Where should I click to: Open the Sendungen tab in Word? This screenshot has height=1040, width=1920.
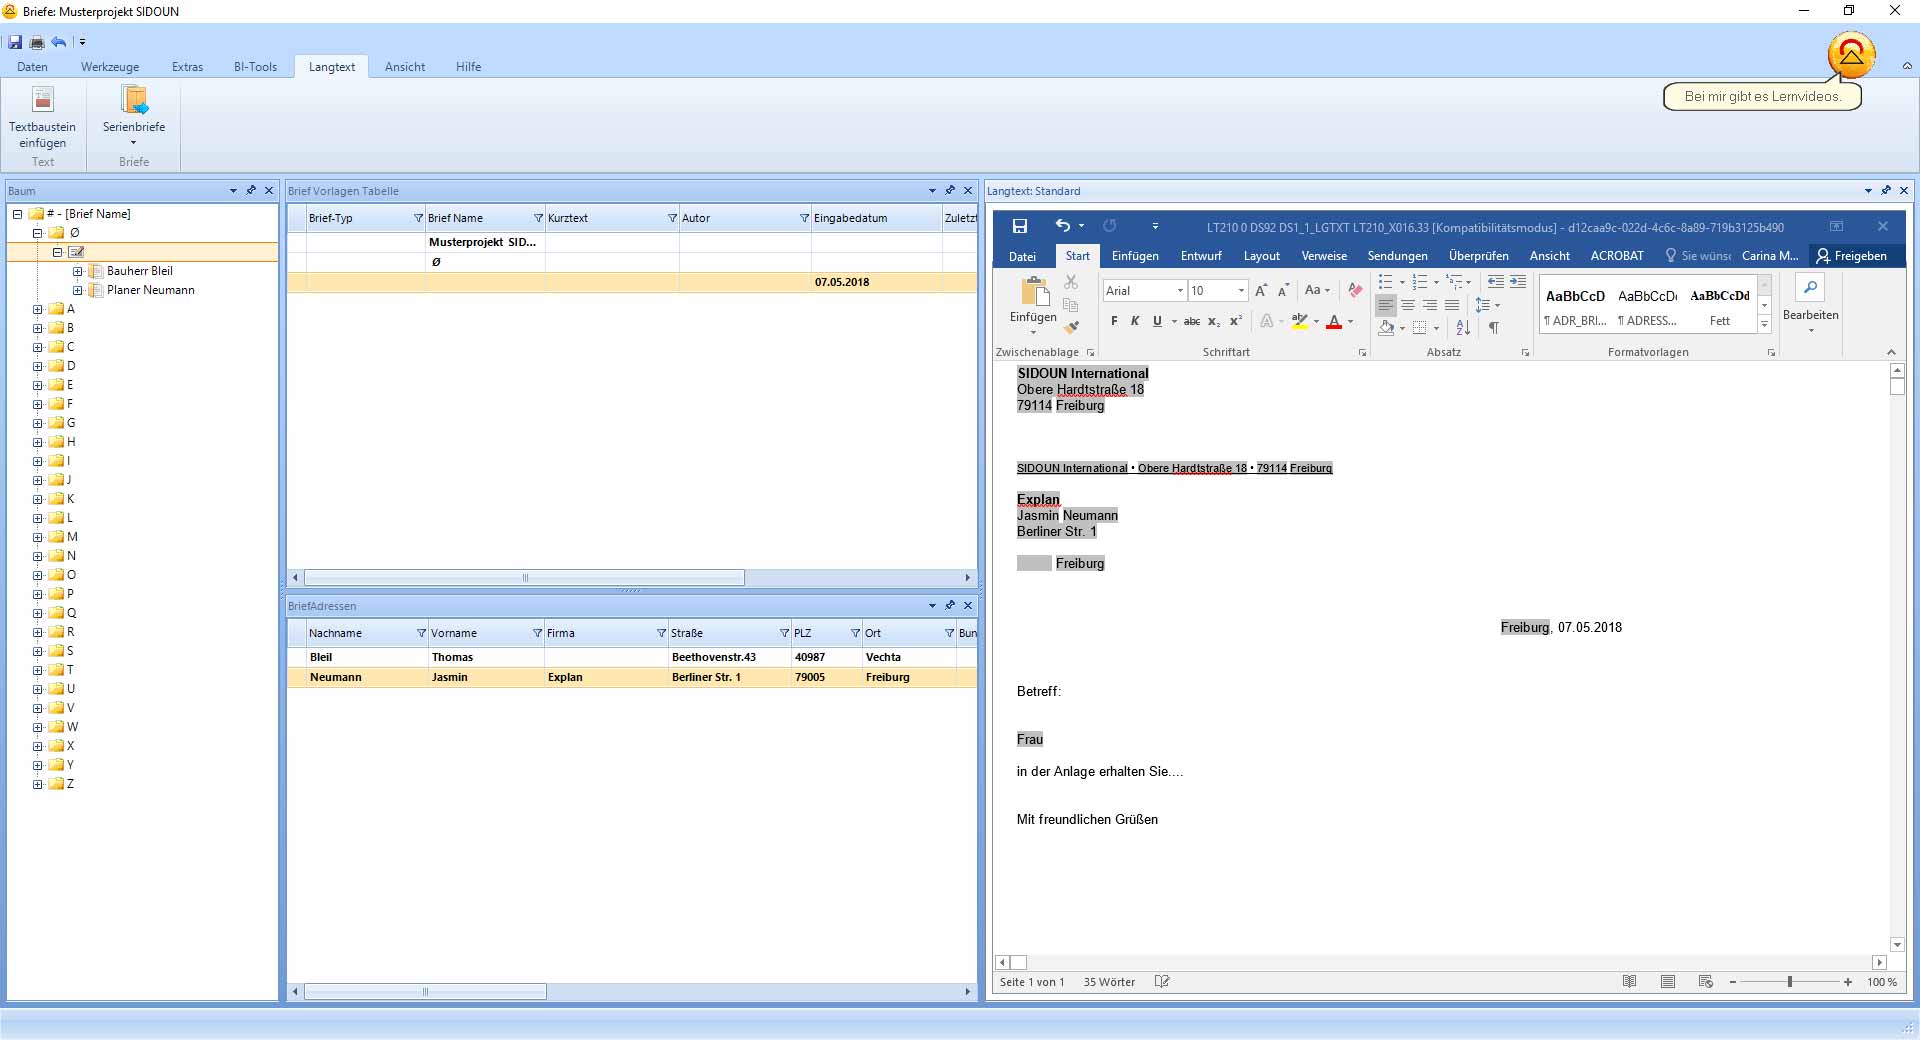tap(1397, 256)
